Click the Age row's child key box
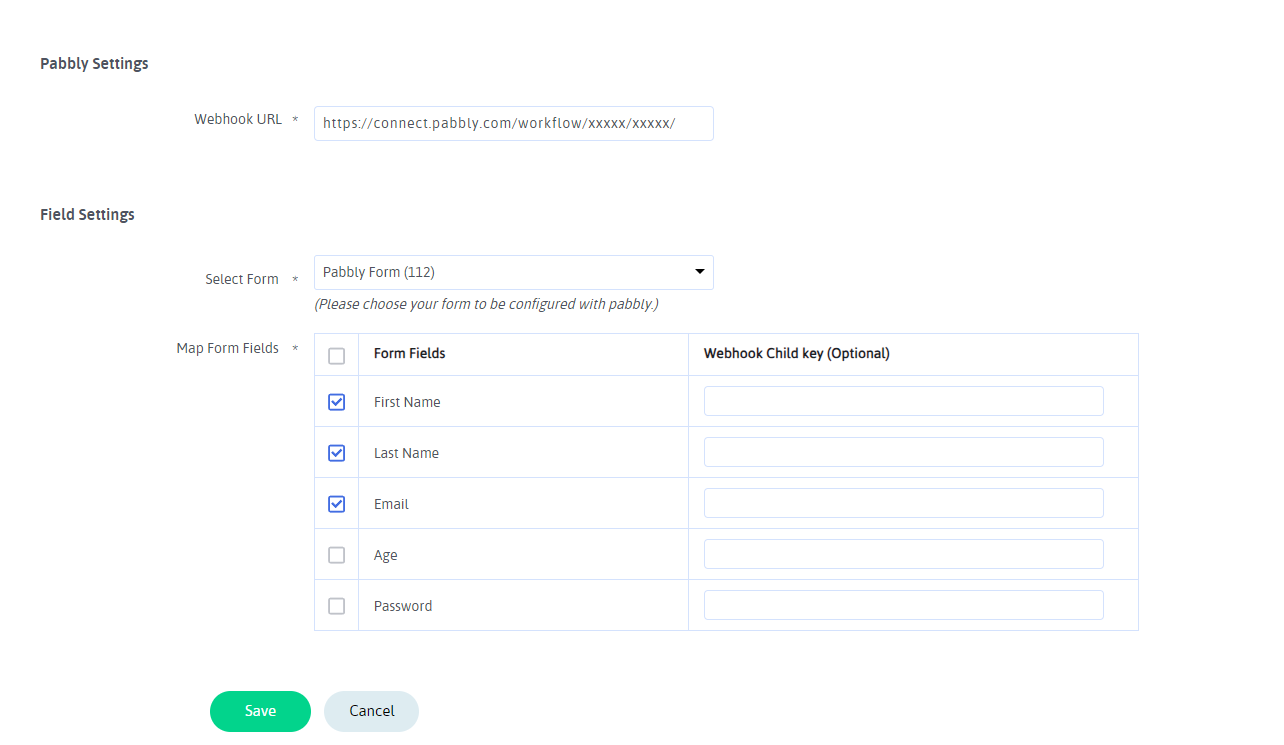This screenshot has height=745, width=1284. 903,553
